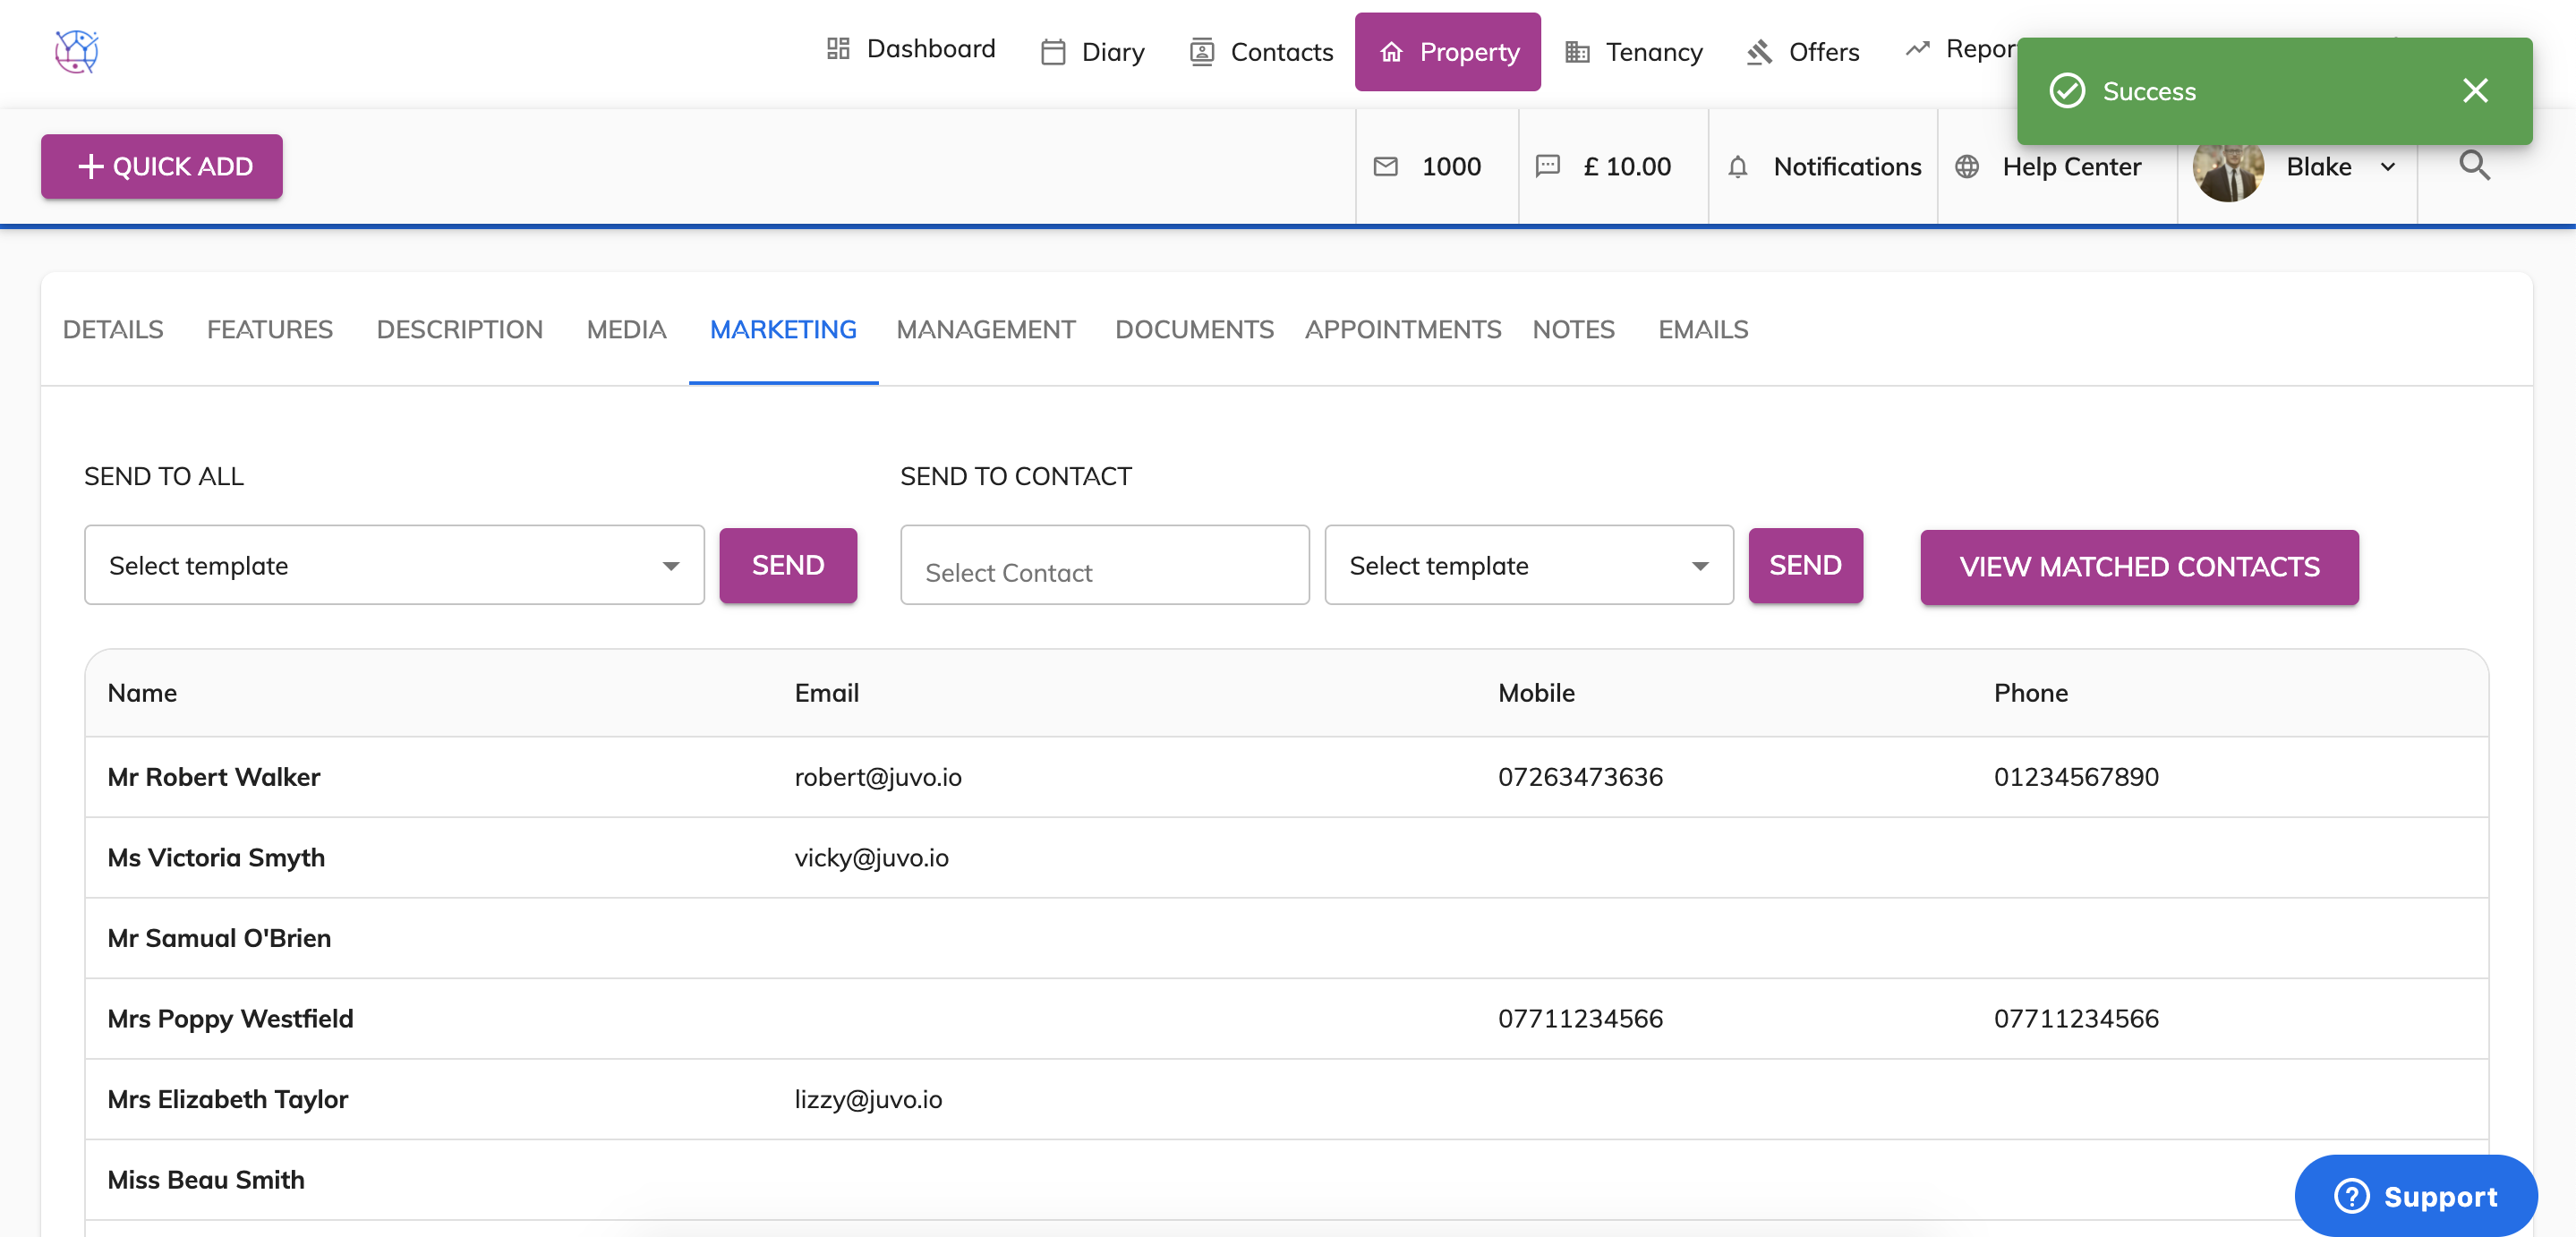Click View Matched Contacts button

pos(2139,567)
